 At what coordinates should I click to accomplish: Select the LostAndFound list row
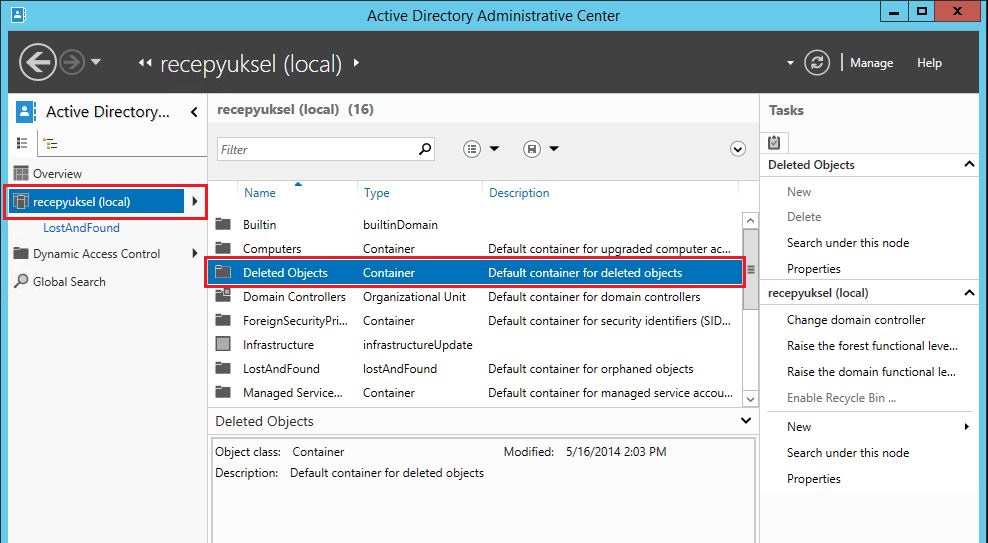click(476, 369)
